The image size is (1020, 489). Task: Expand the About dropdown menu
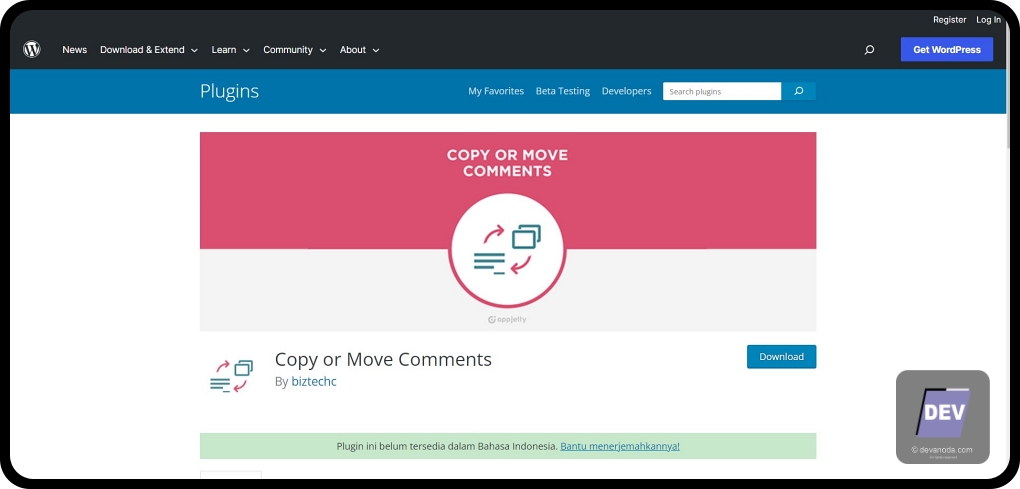pos(359,49)
